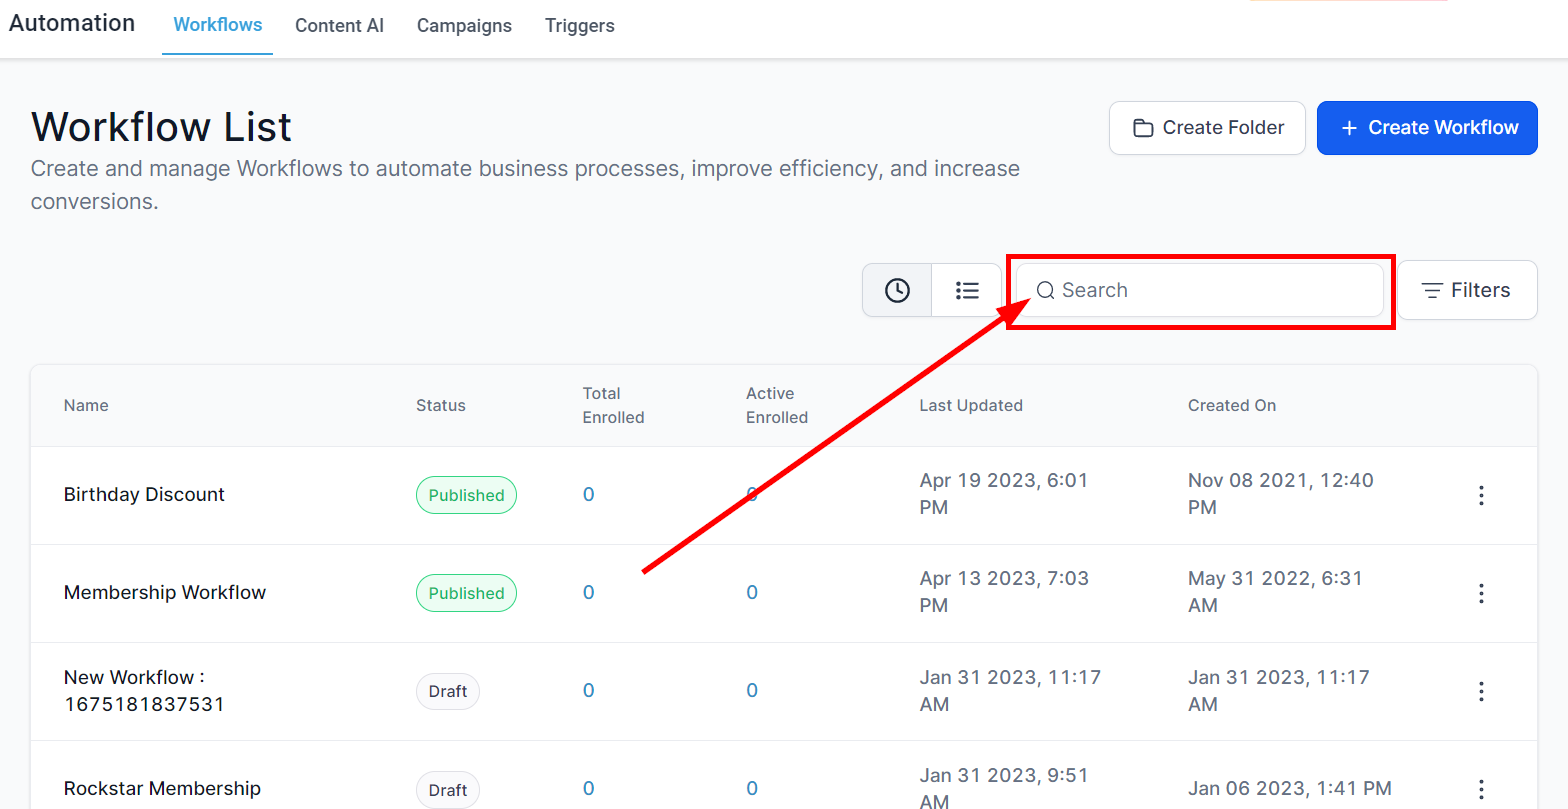
Task: Switch to list view icon
Action: 966,290
